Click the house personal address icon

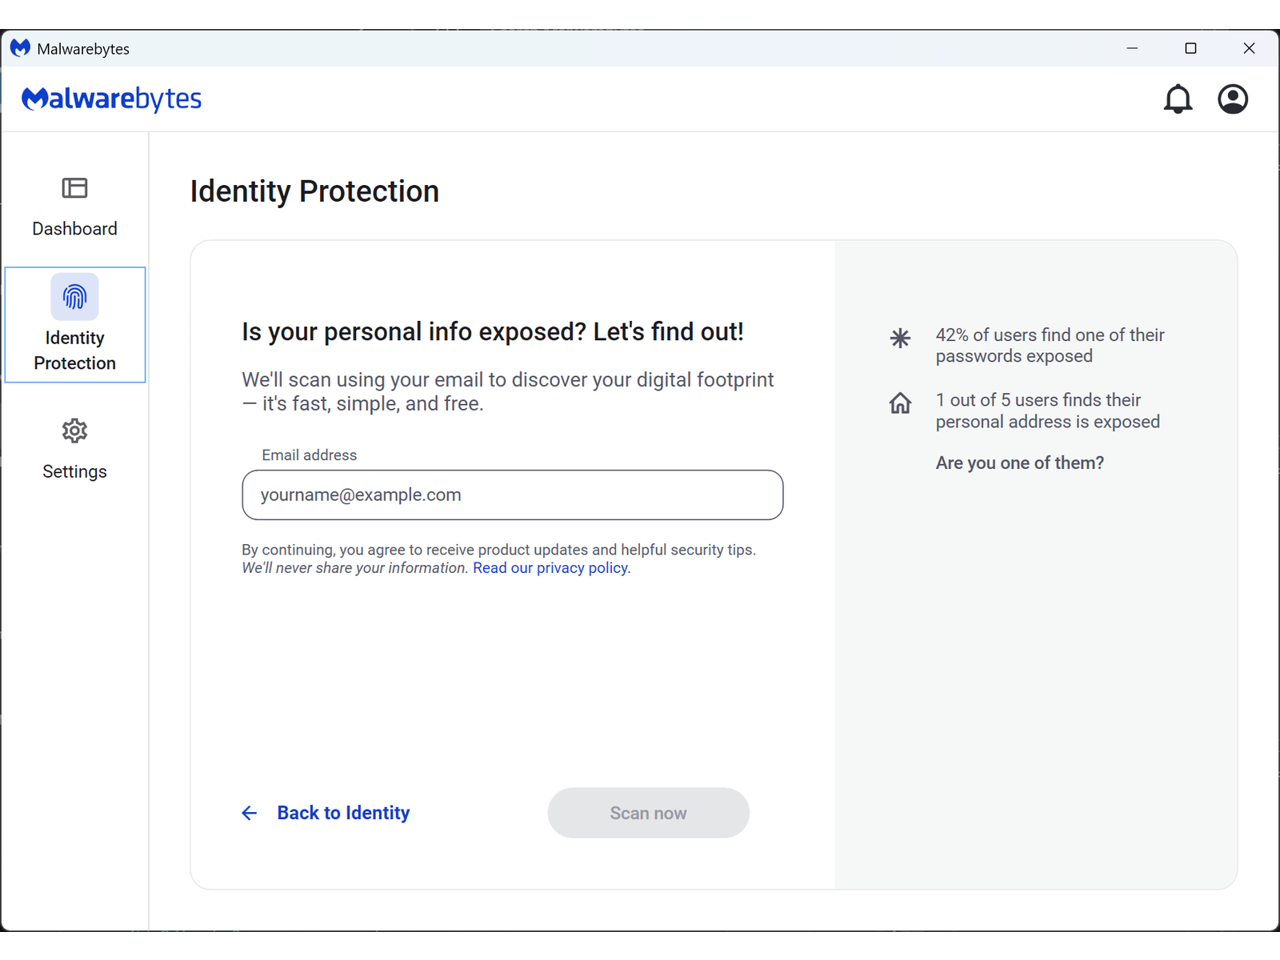(x=900, y=403)
